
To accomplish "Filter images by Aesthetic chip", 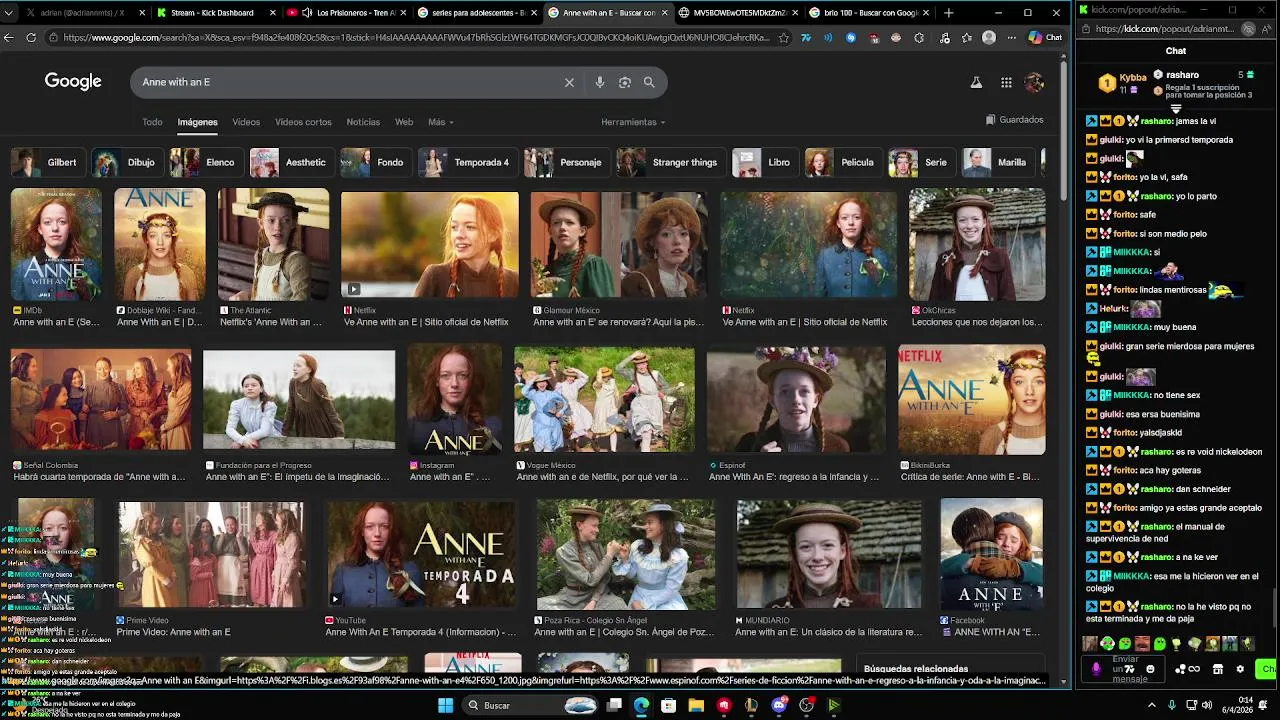I will click(x=291, y=162).
